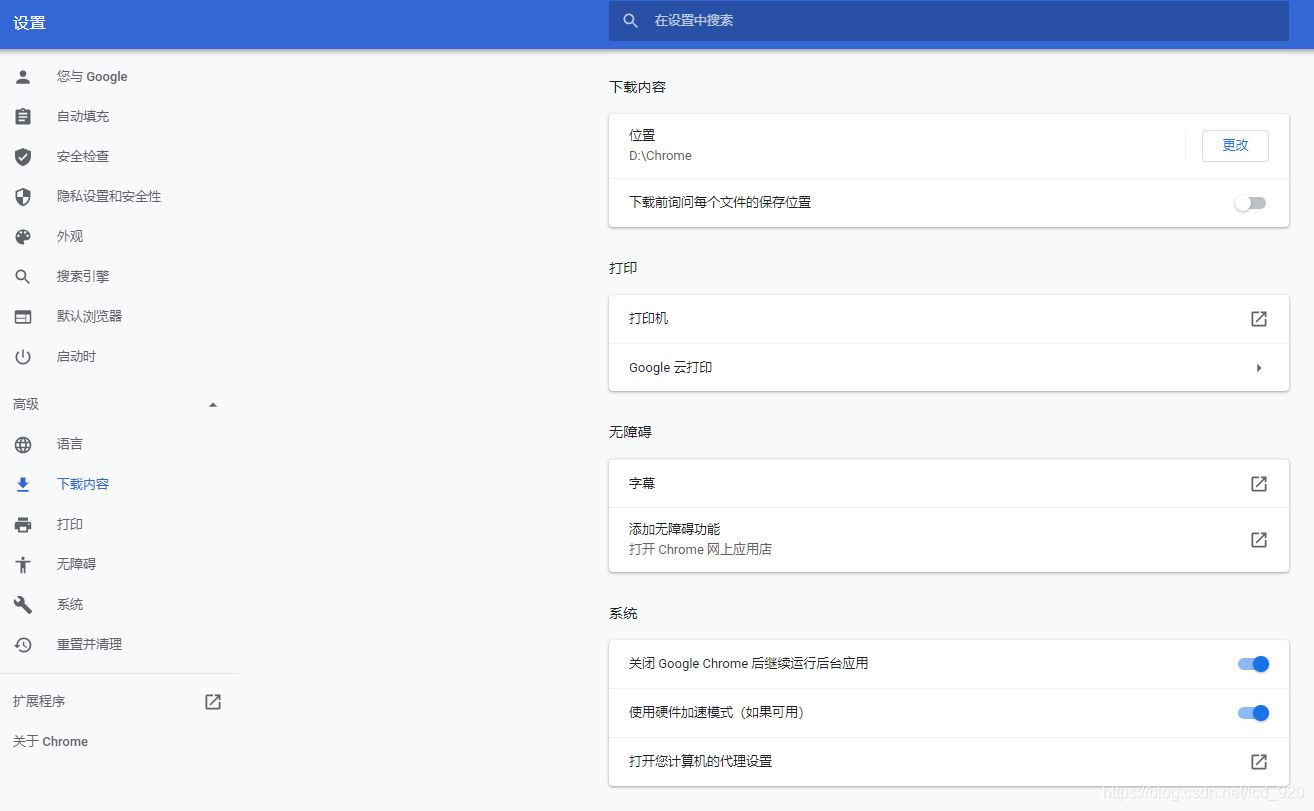Collapse the 高级 section arrow
Screen dimensions: 1314x811
click(x=212, y=405)
